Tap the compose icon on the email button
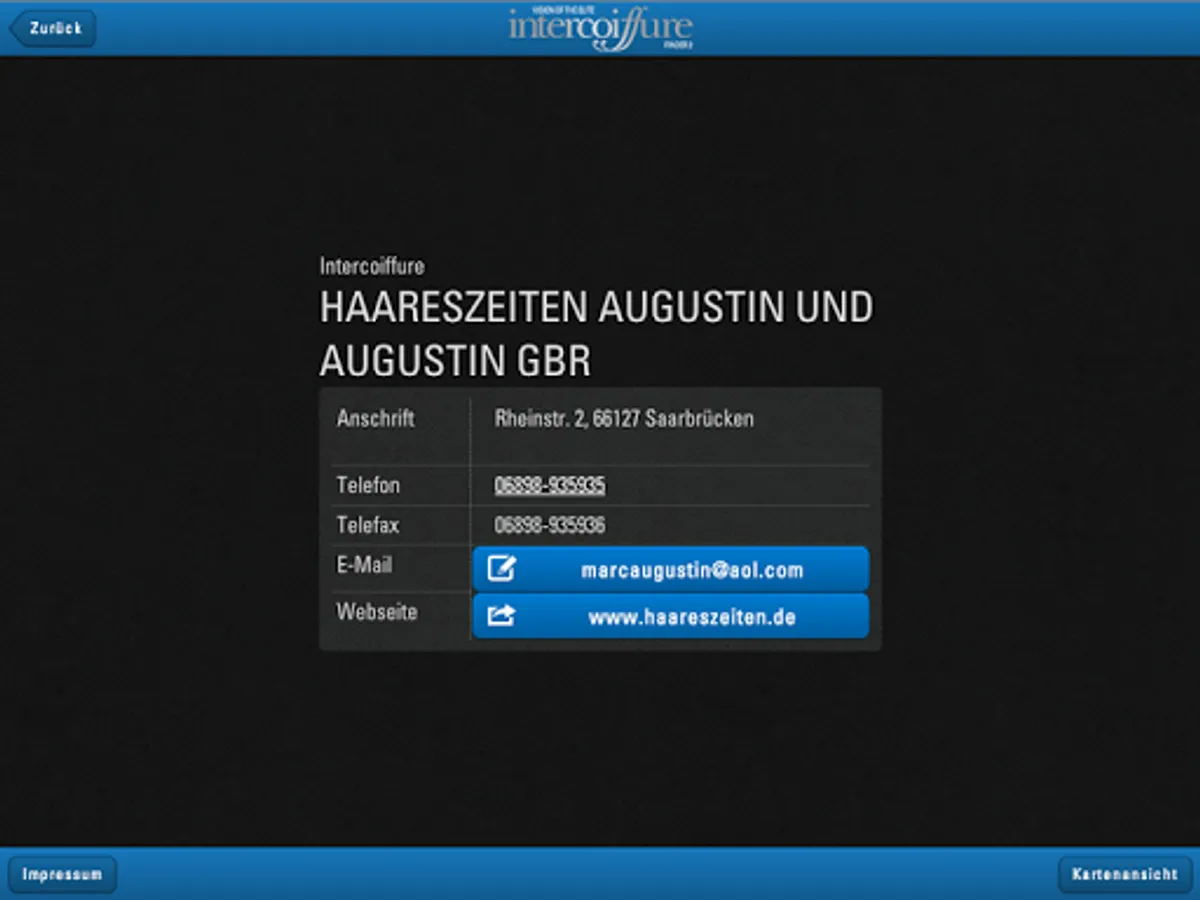This screenshot has width=1200, height=900. pos(501,569)
